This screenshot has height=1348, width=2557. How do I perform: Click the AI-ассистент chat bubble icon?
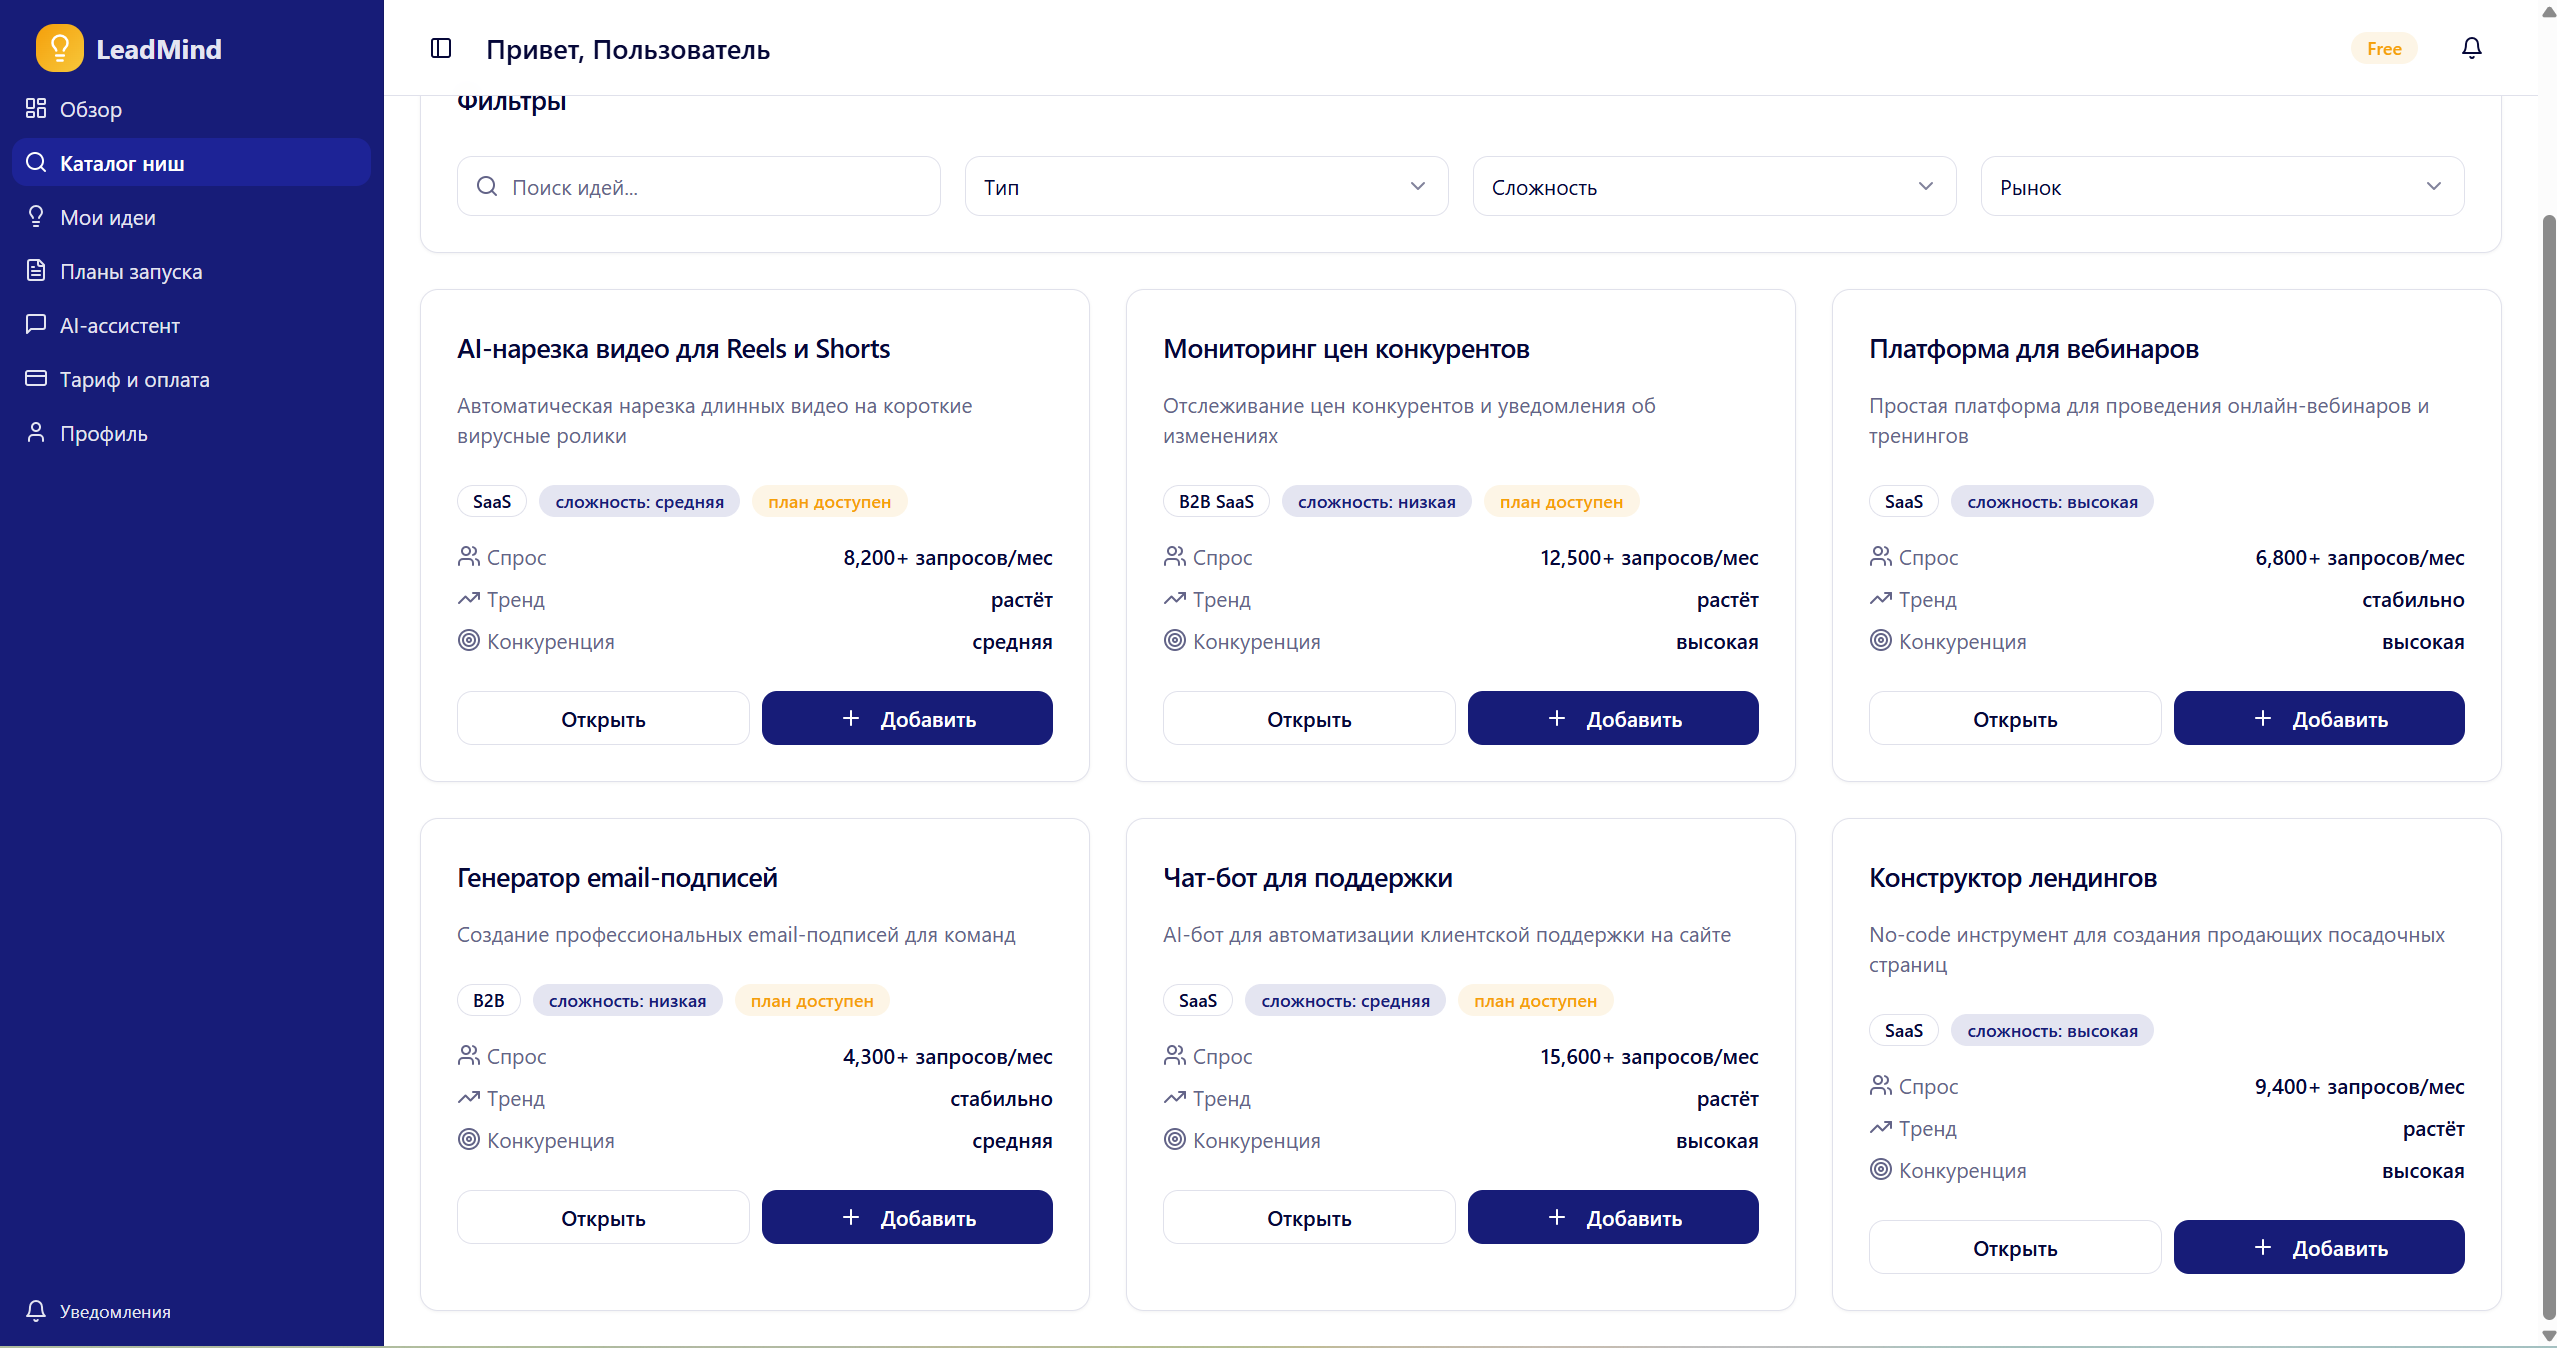point(36,324)
